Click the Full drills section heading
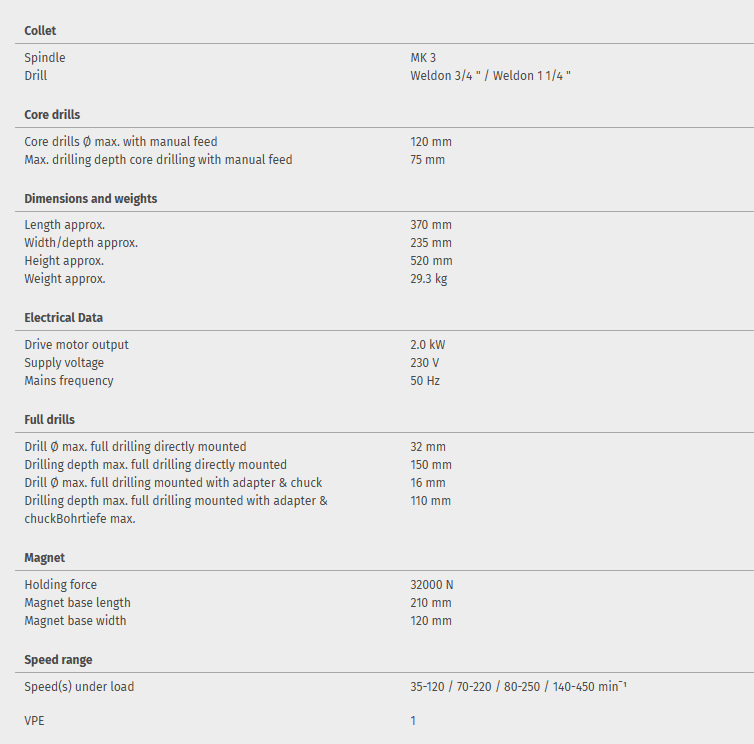 [x=49, y=420]
